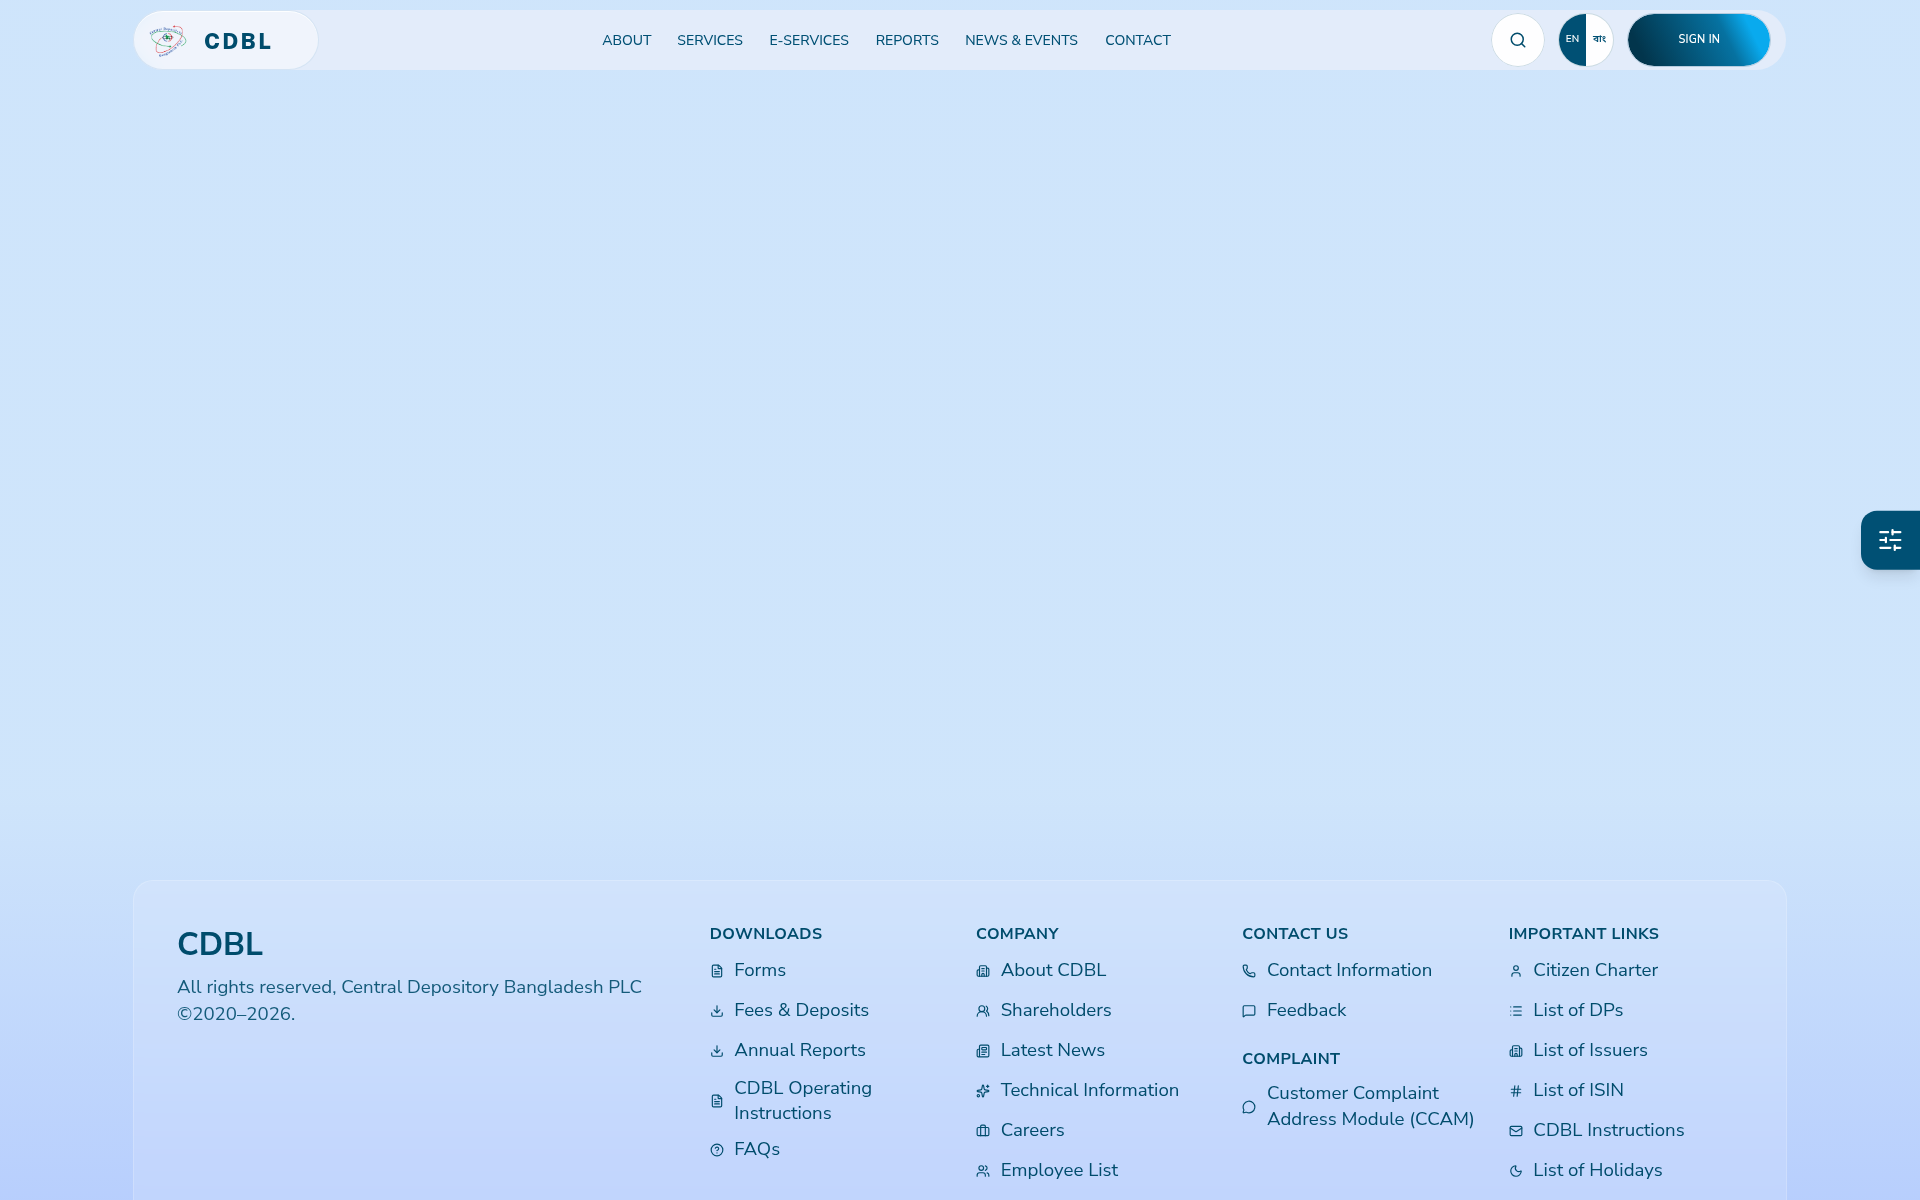1920x1200 pixels.
Task: Open the search magnifier icon
Action: (1518, 40)
